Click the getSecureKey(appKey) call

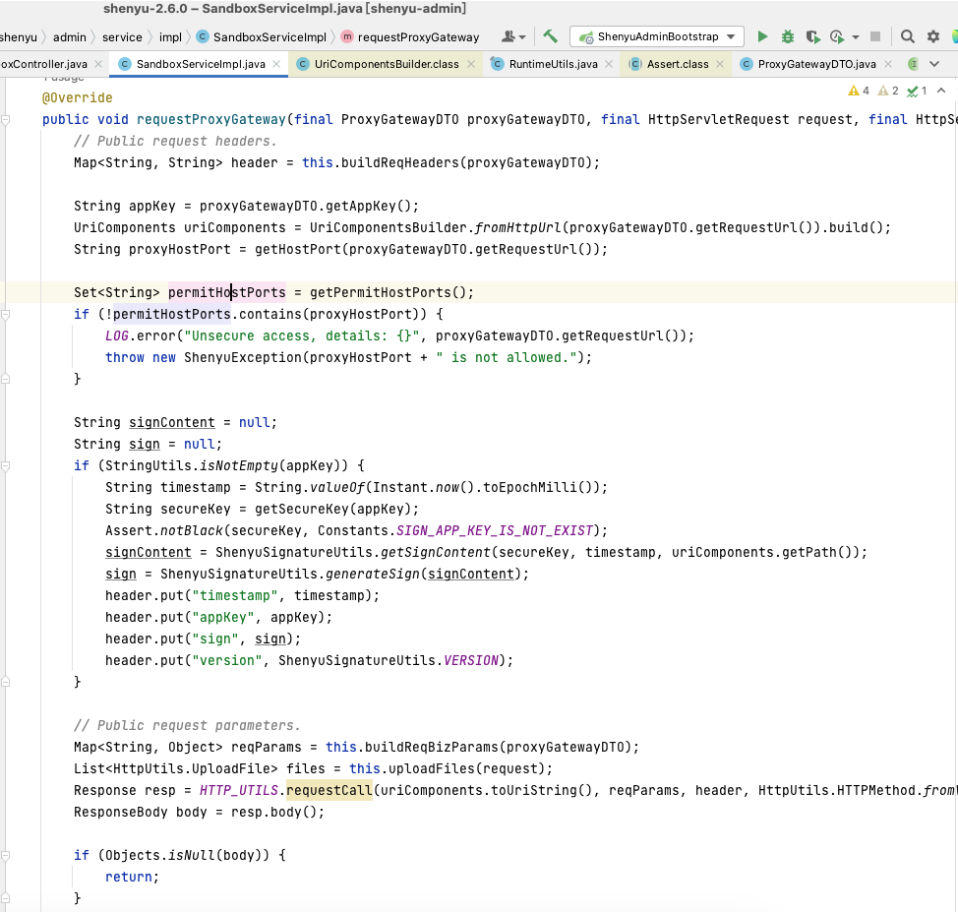click(333, 509)
